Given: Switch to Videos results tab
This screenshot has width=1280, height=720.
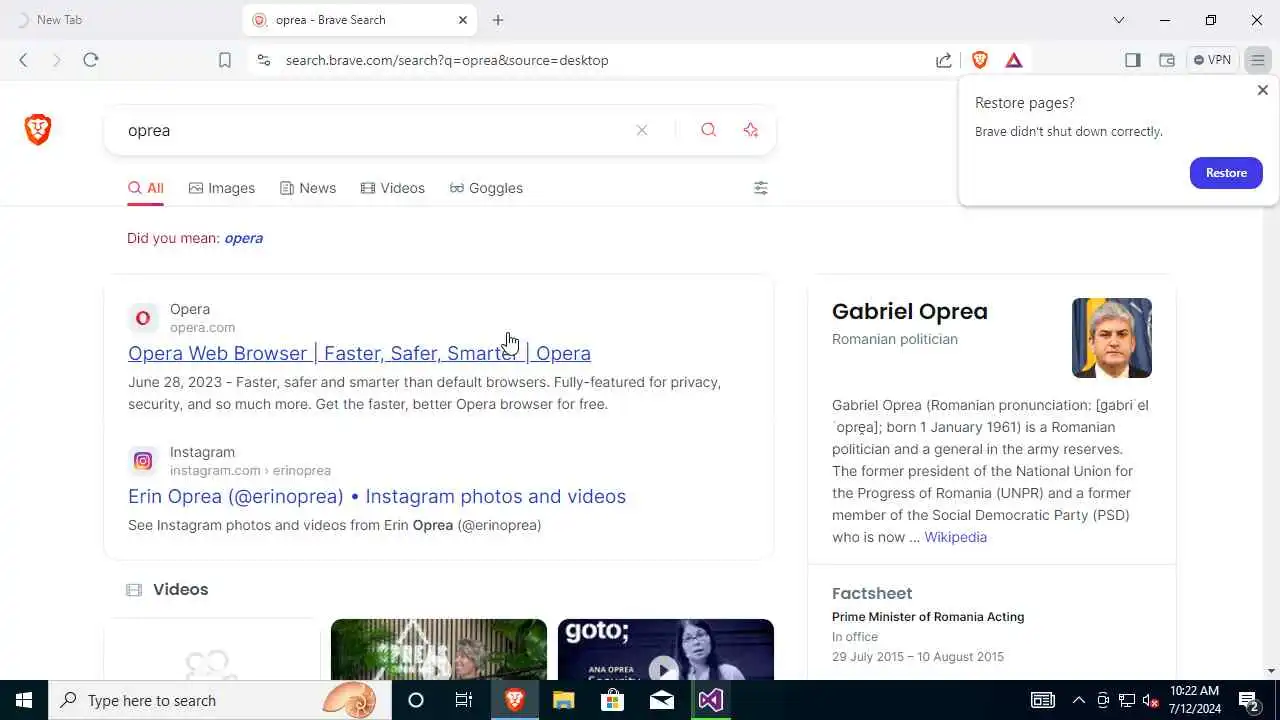Looking at the screenshot, I should (393, 188).
